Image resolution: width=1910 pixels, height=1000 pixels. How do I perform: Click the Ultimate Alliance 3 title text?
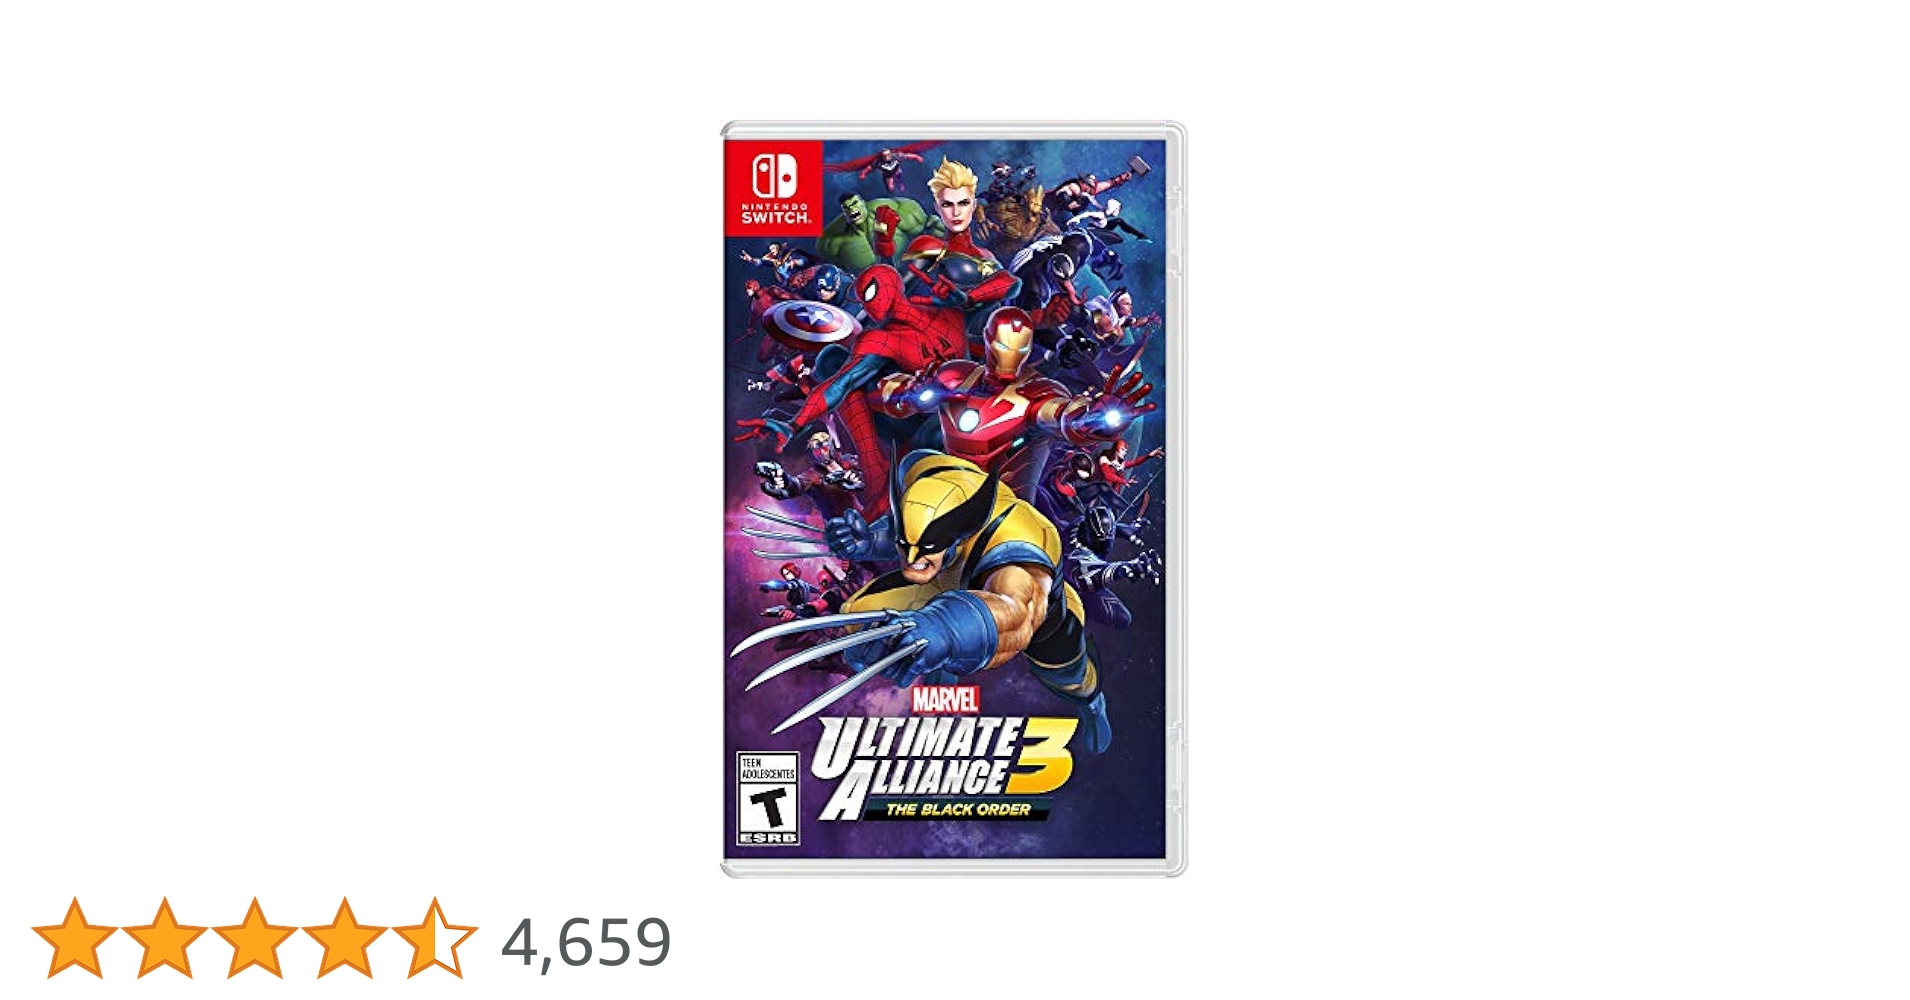tap(943, 766)
